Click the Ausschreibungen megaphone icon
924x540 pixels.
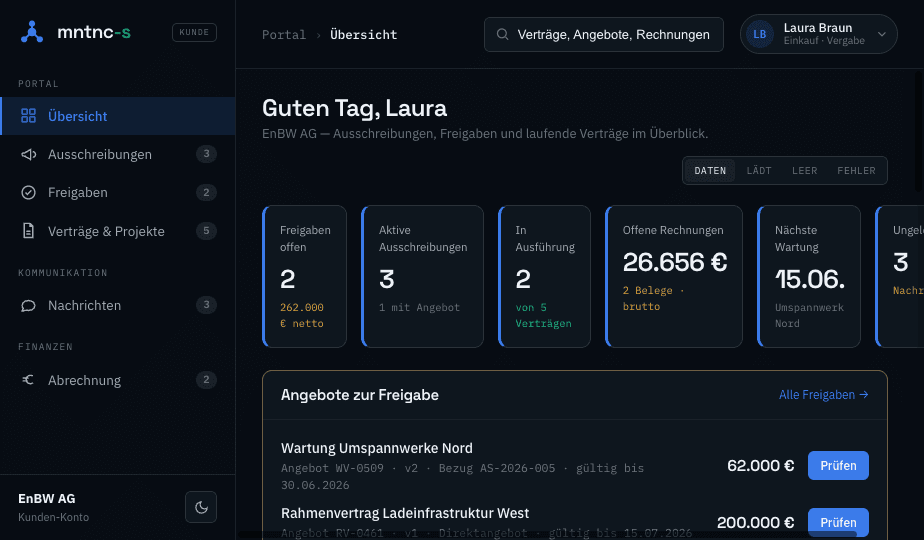(28, 154)
